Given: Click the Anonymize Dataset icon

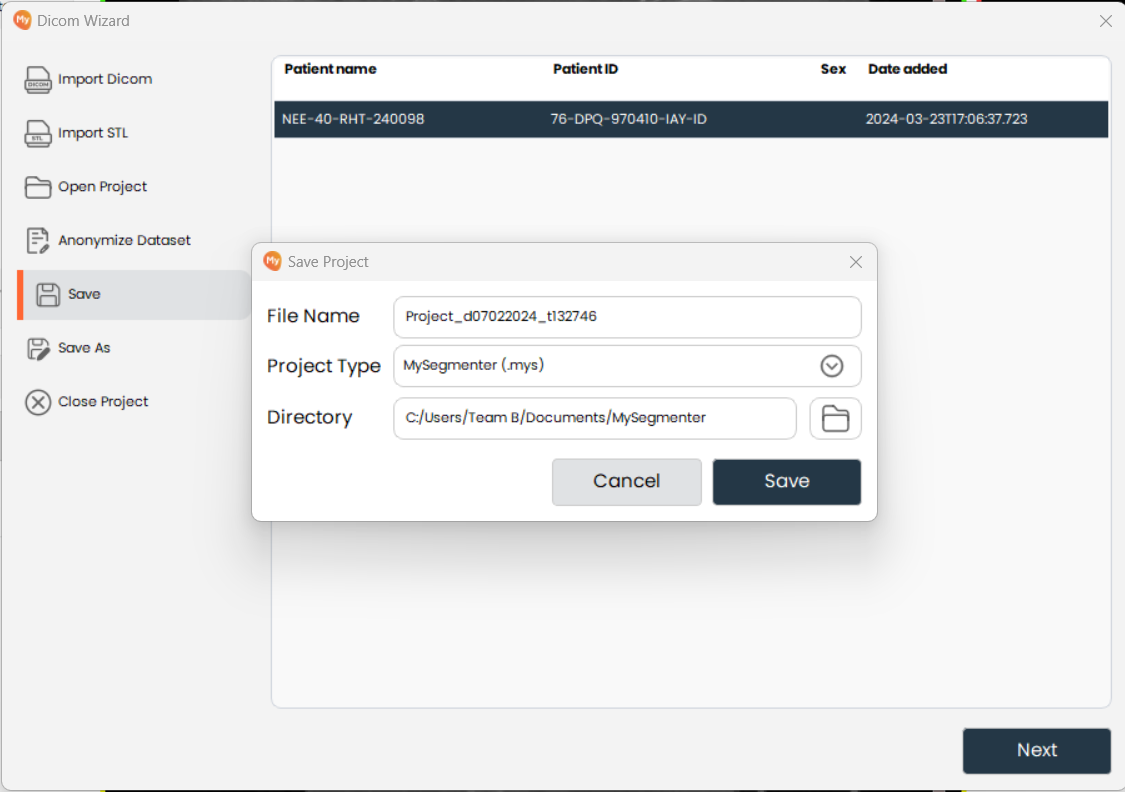Looking at the screenshot, I should tap(36, 240).
